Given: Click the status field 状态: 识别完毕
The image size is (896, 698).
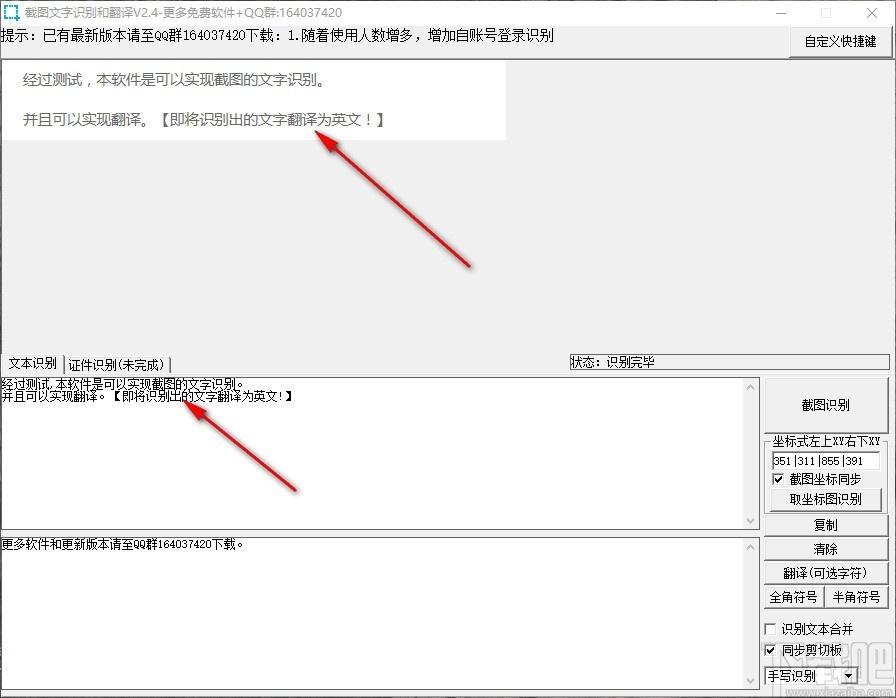Looking at the screenshot, I should (x=730, y=362).
